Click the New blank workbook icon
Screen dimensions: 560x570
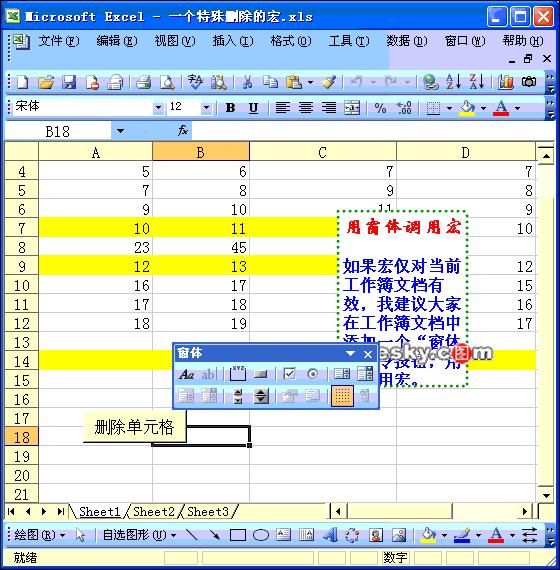pos(23,82)
